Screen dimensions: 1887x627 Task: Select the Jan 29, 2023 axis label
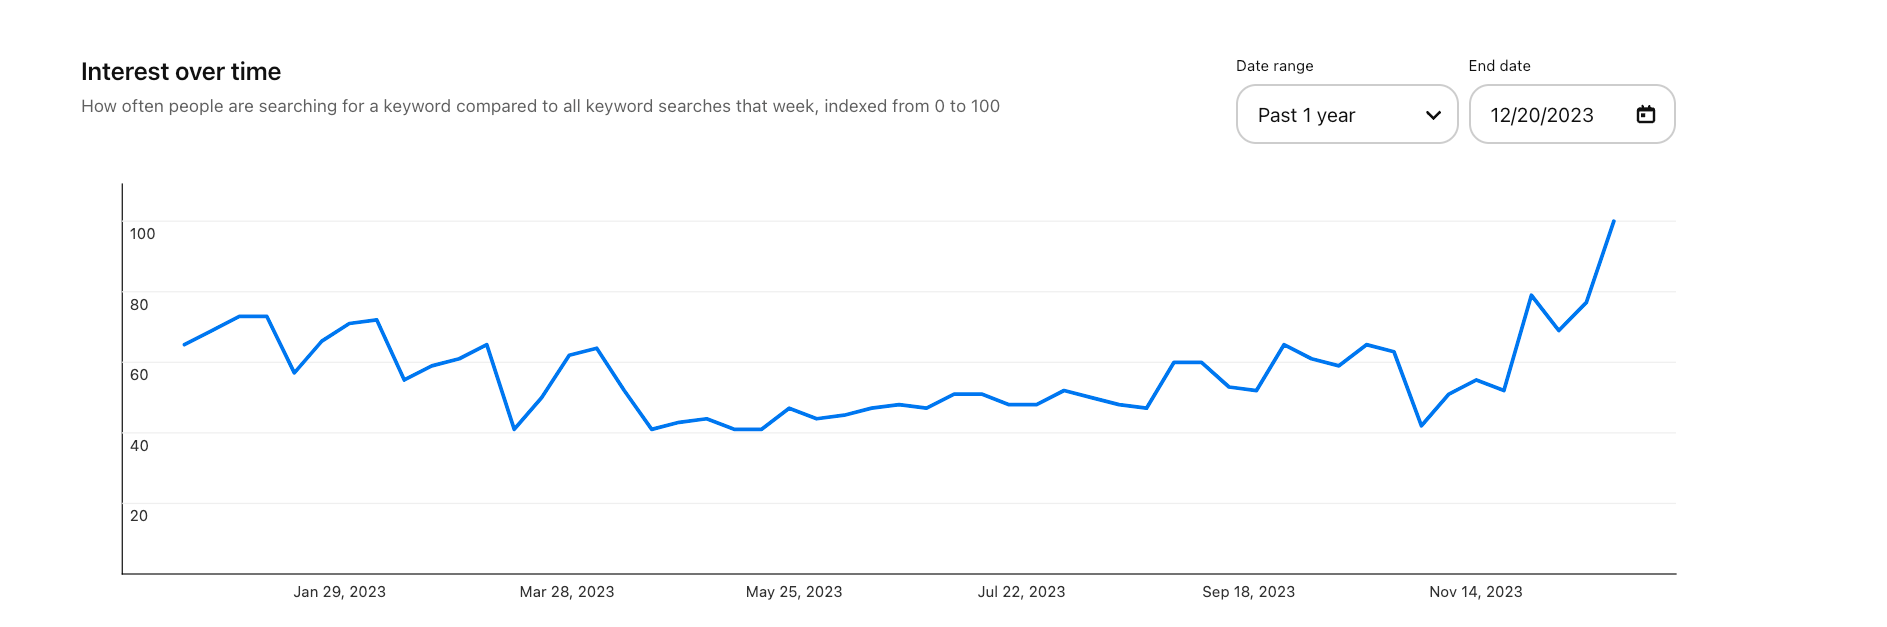point(339,592)
